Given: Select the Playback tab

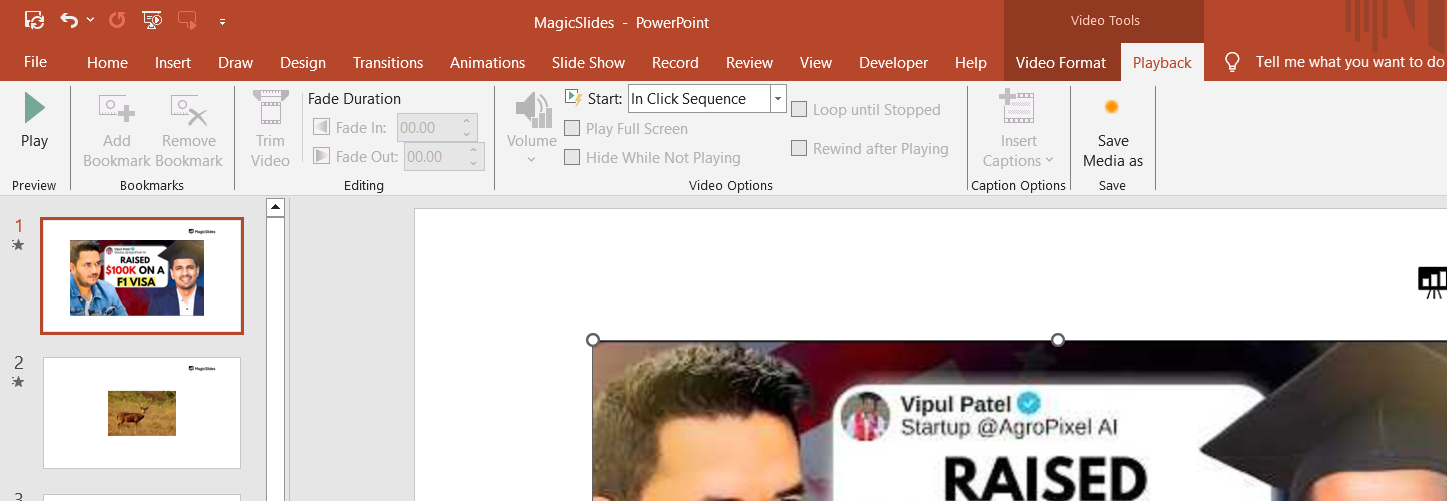Looking at the screenshot, I should [1162, 62].
